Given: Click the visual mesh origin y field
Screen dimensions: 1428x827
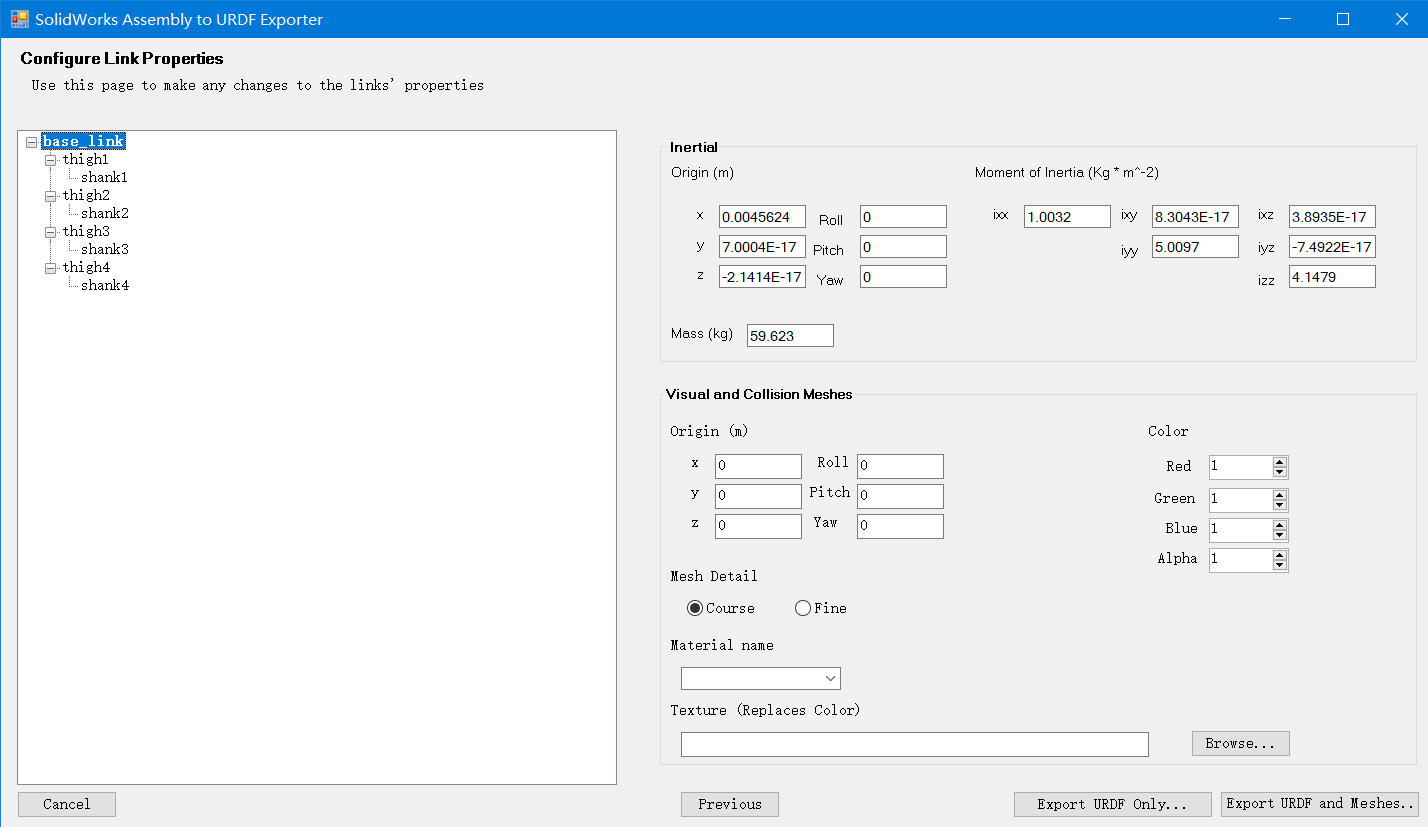Looking at the screenshot, I should [758, 497].
